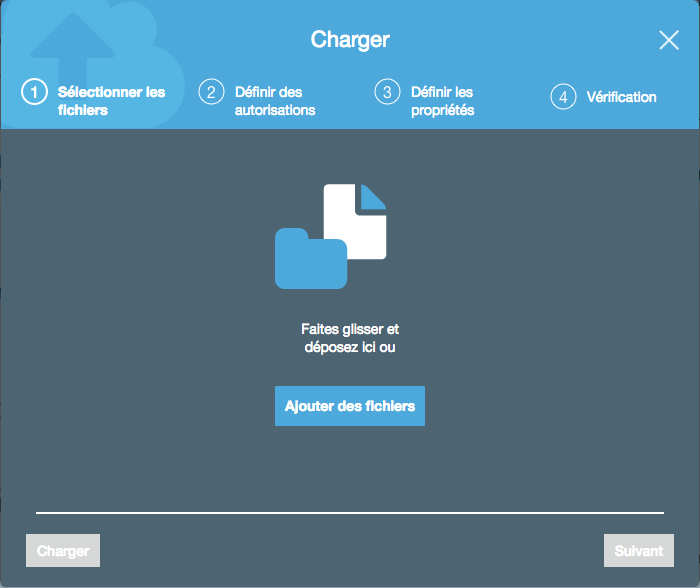
Task: Click the step 1 number circle
Action: [x=34, y=93]
